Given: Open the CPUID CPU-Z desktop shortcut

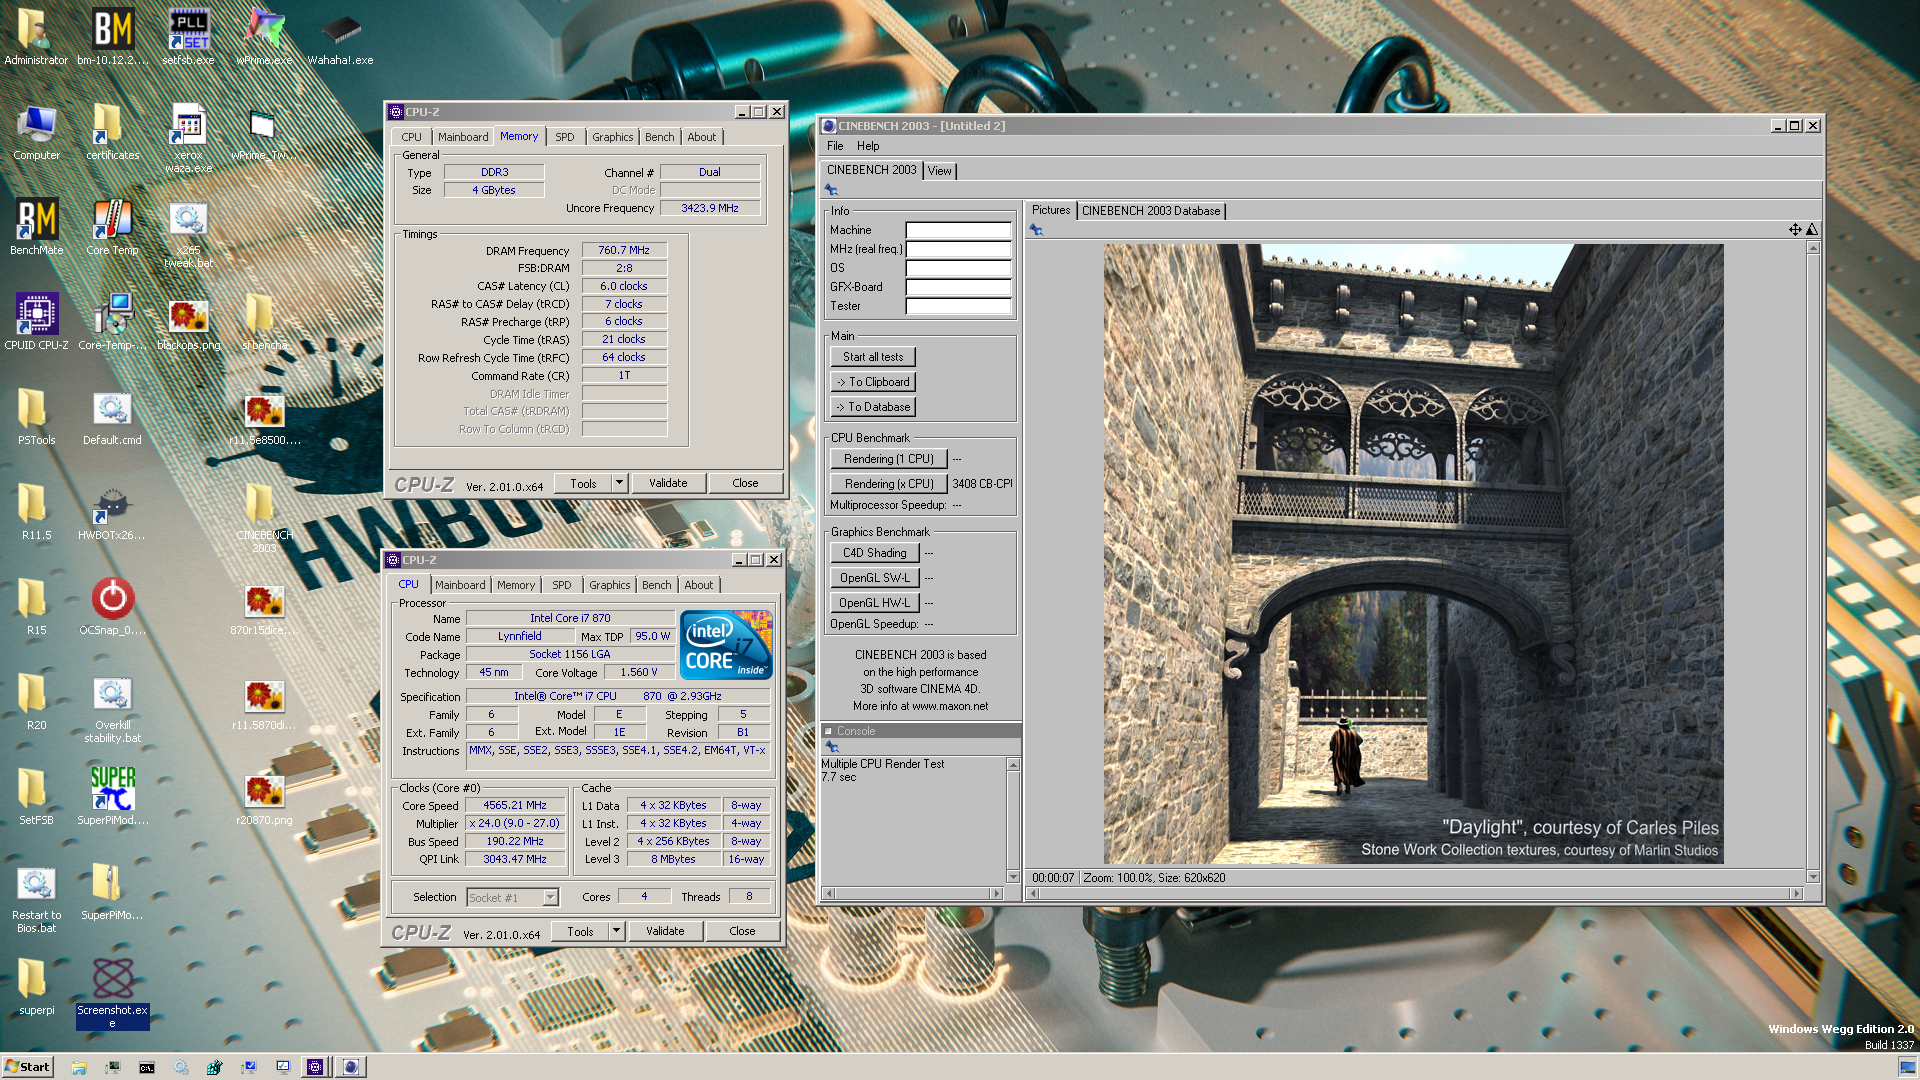Looking at the screenshot, I should point(37,321).
